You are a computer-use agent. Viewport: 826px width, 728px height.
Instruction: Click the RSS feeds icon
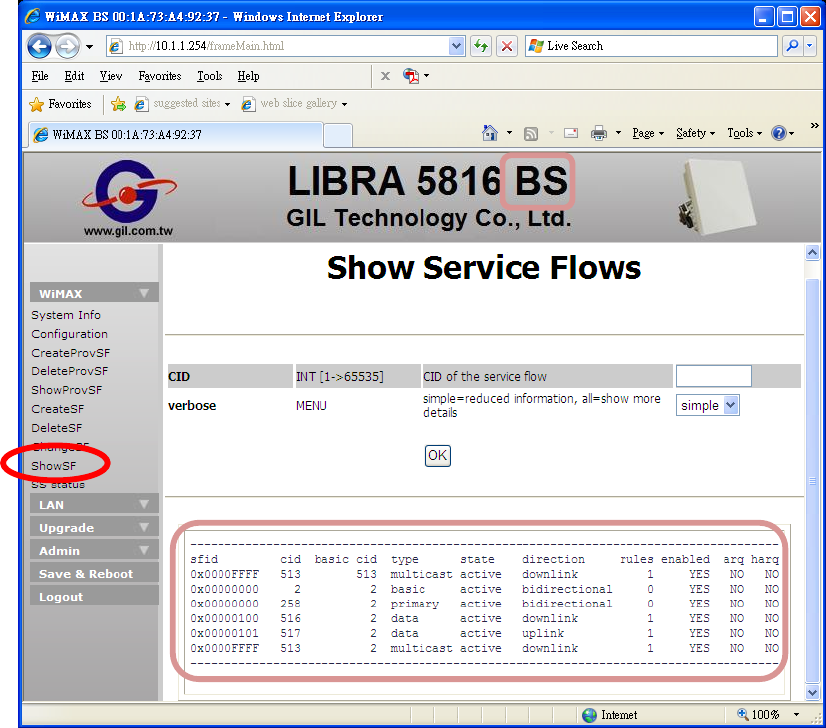[x=531, y=134]
